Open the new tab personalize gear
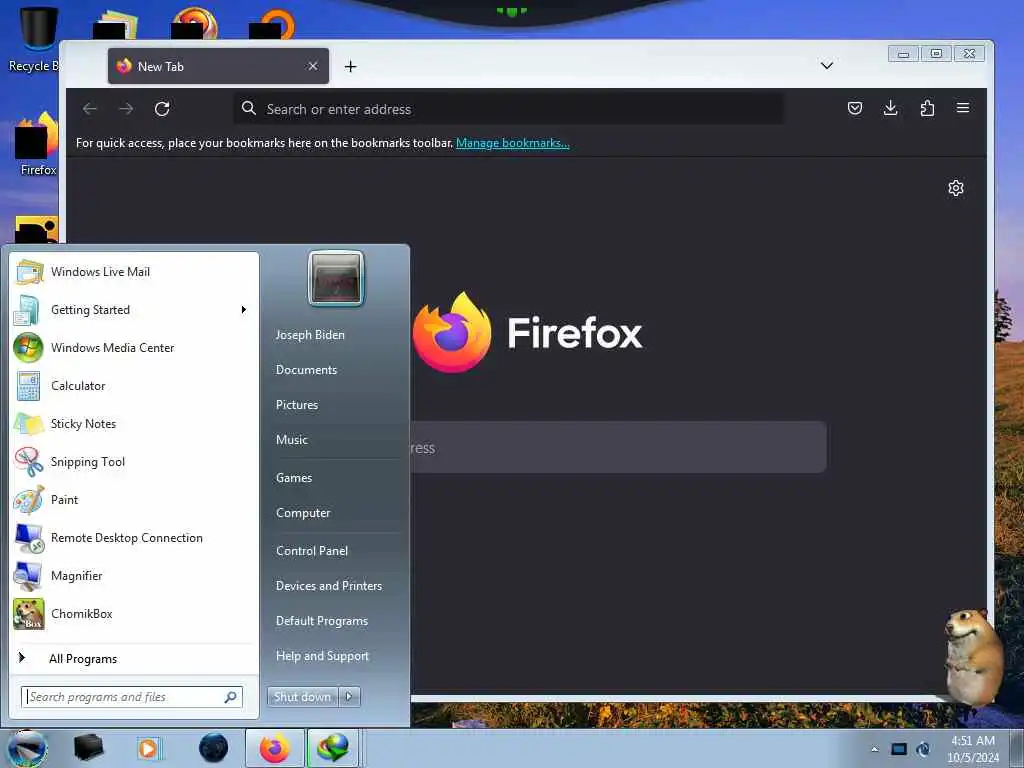 955,188
